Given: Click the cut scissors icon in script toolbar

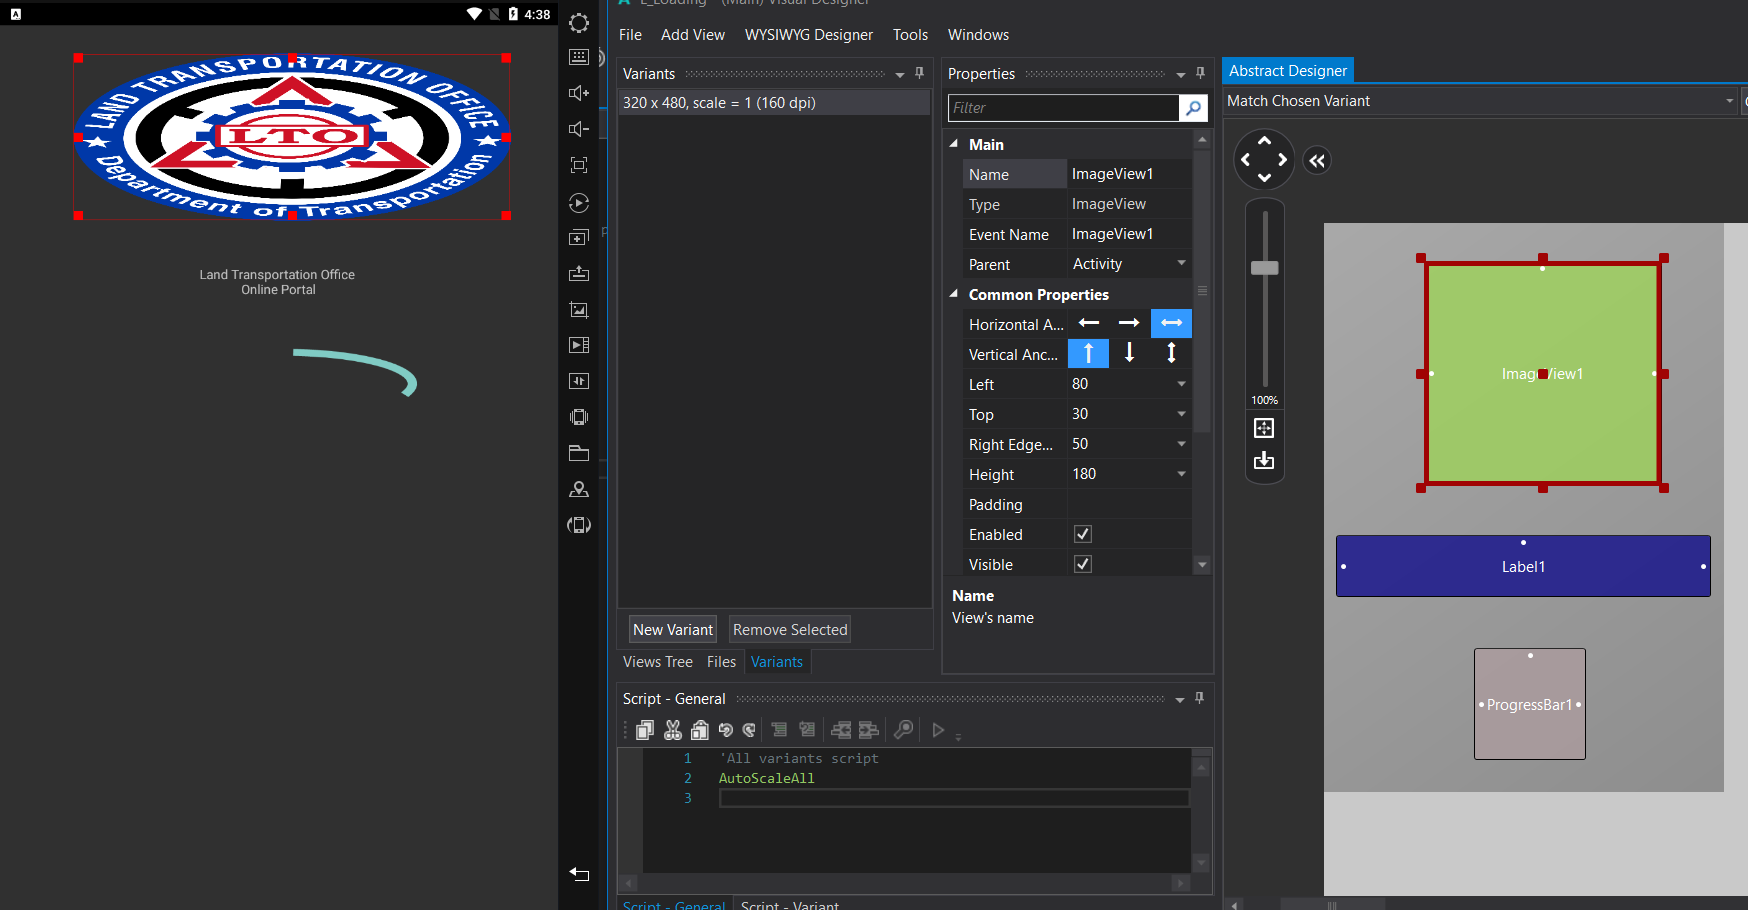Looking at the screenshot, I should point(673,730).
